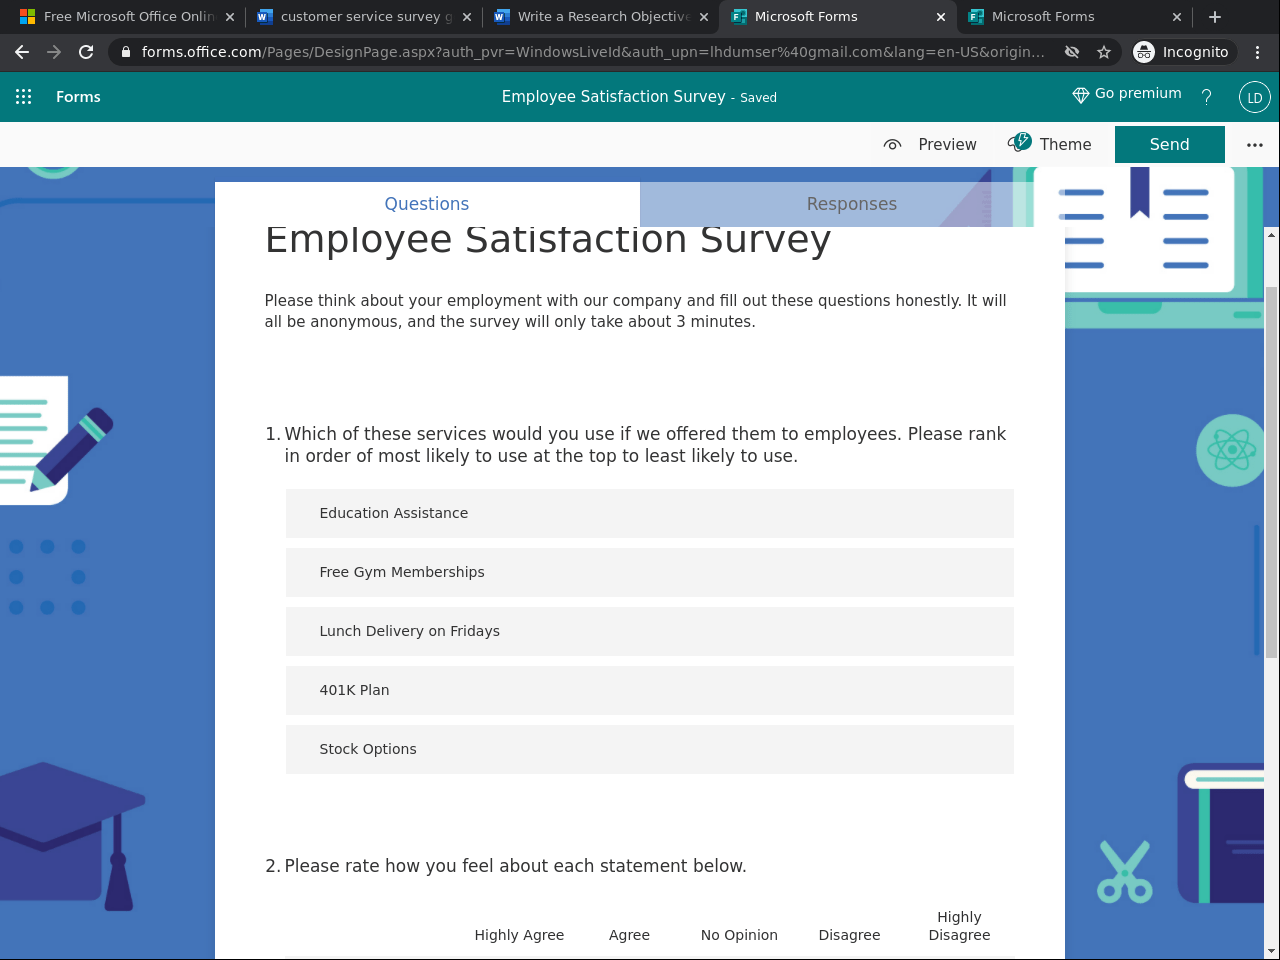The width and height of the screenshot is (1280, 960).
Task: Click the Send button
Action: pyautogui.click(x=1169, y=144)
